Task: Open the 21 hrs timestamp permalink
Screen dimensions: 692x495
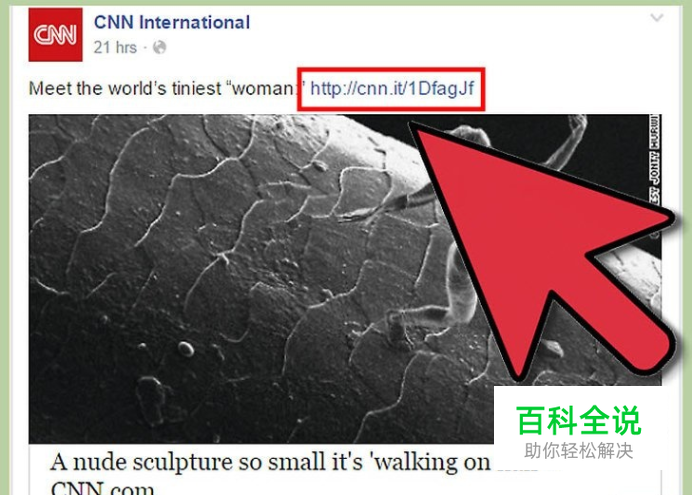Action: [x=115, y=47]
